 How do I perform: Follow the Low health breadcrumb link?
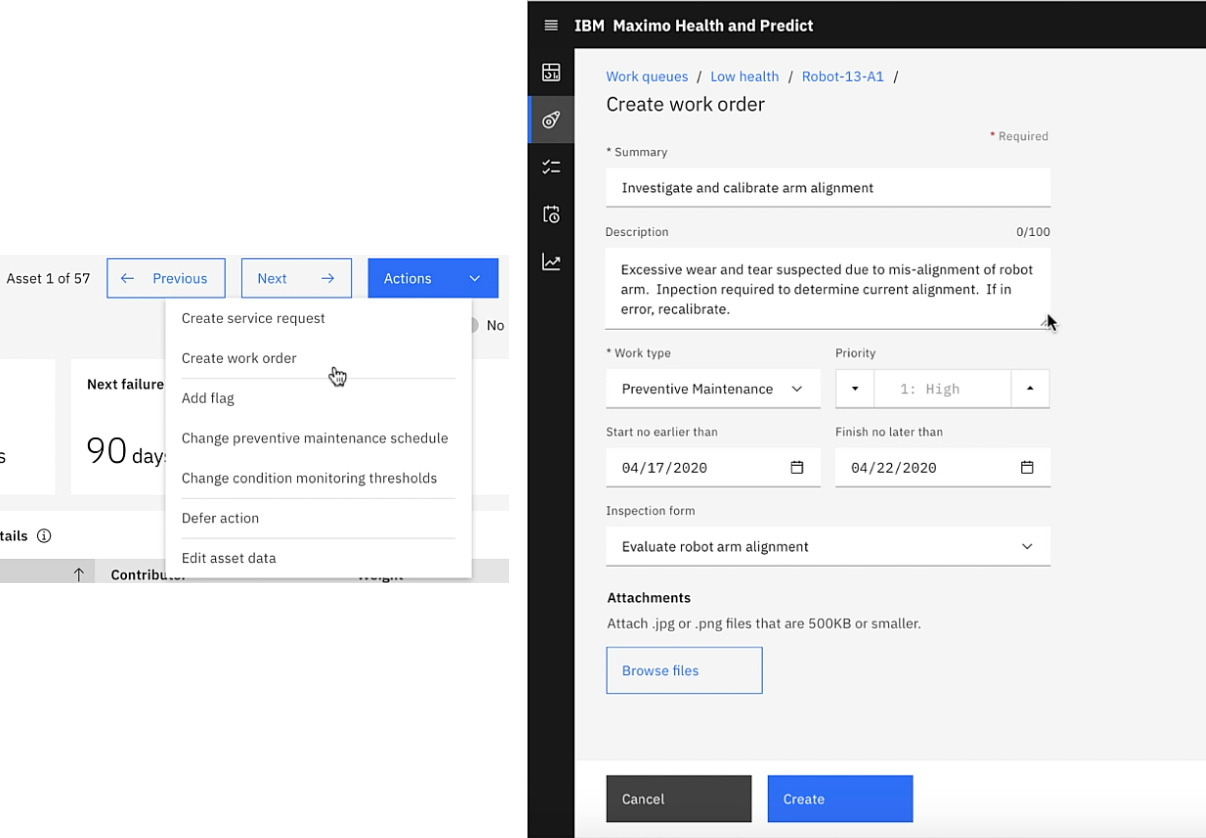point(744,77)
